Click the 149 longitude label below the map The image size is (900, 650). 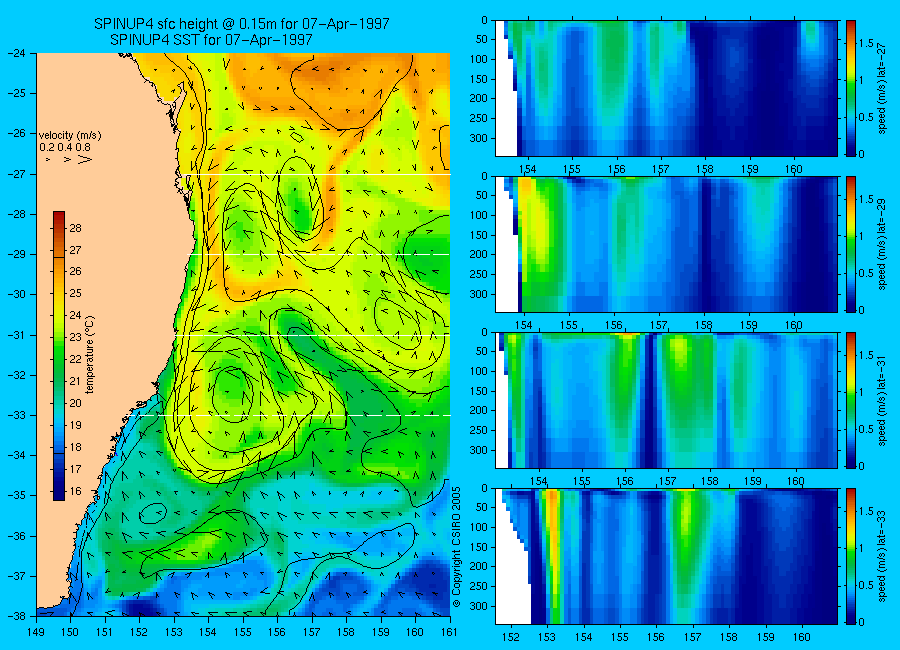(36, 632)
